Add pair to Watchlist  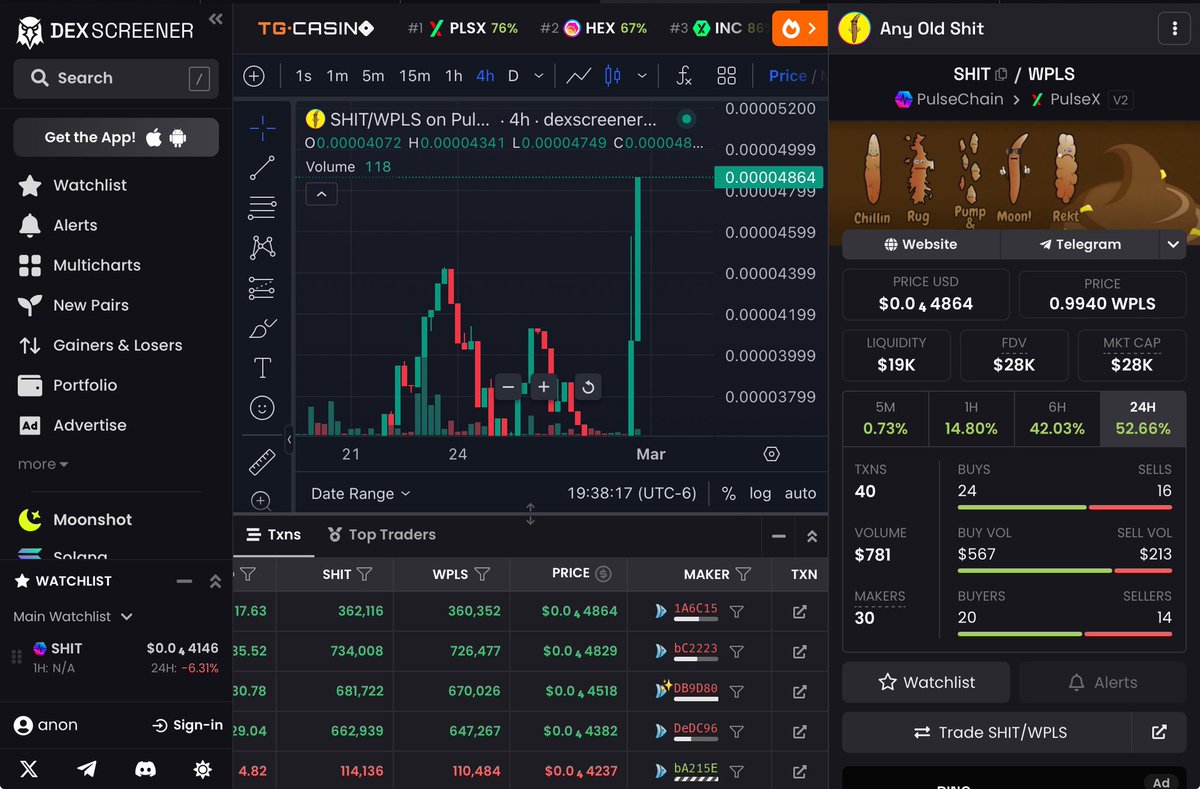pyautogui.click(x=926, y=682)
